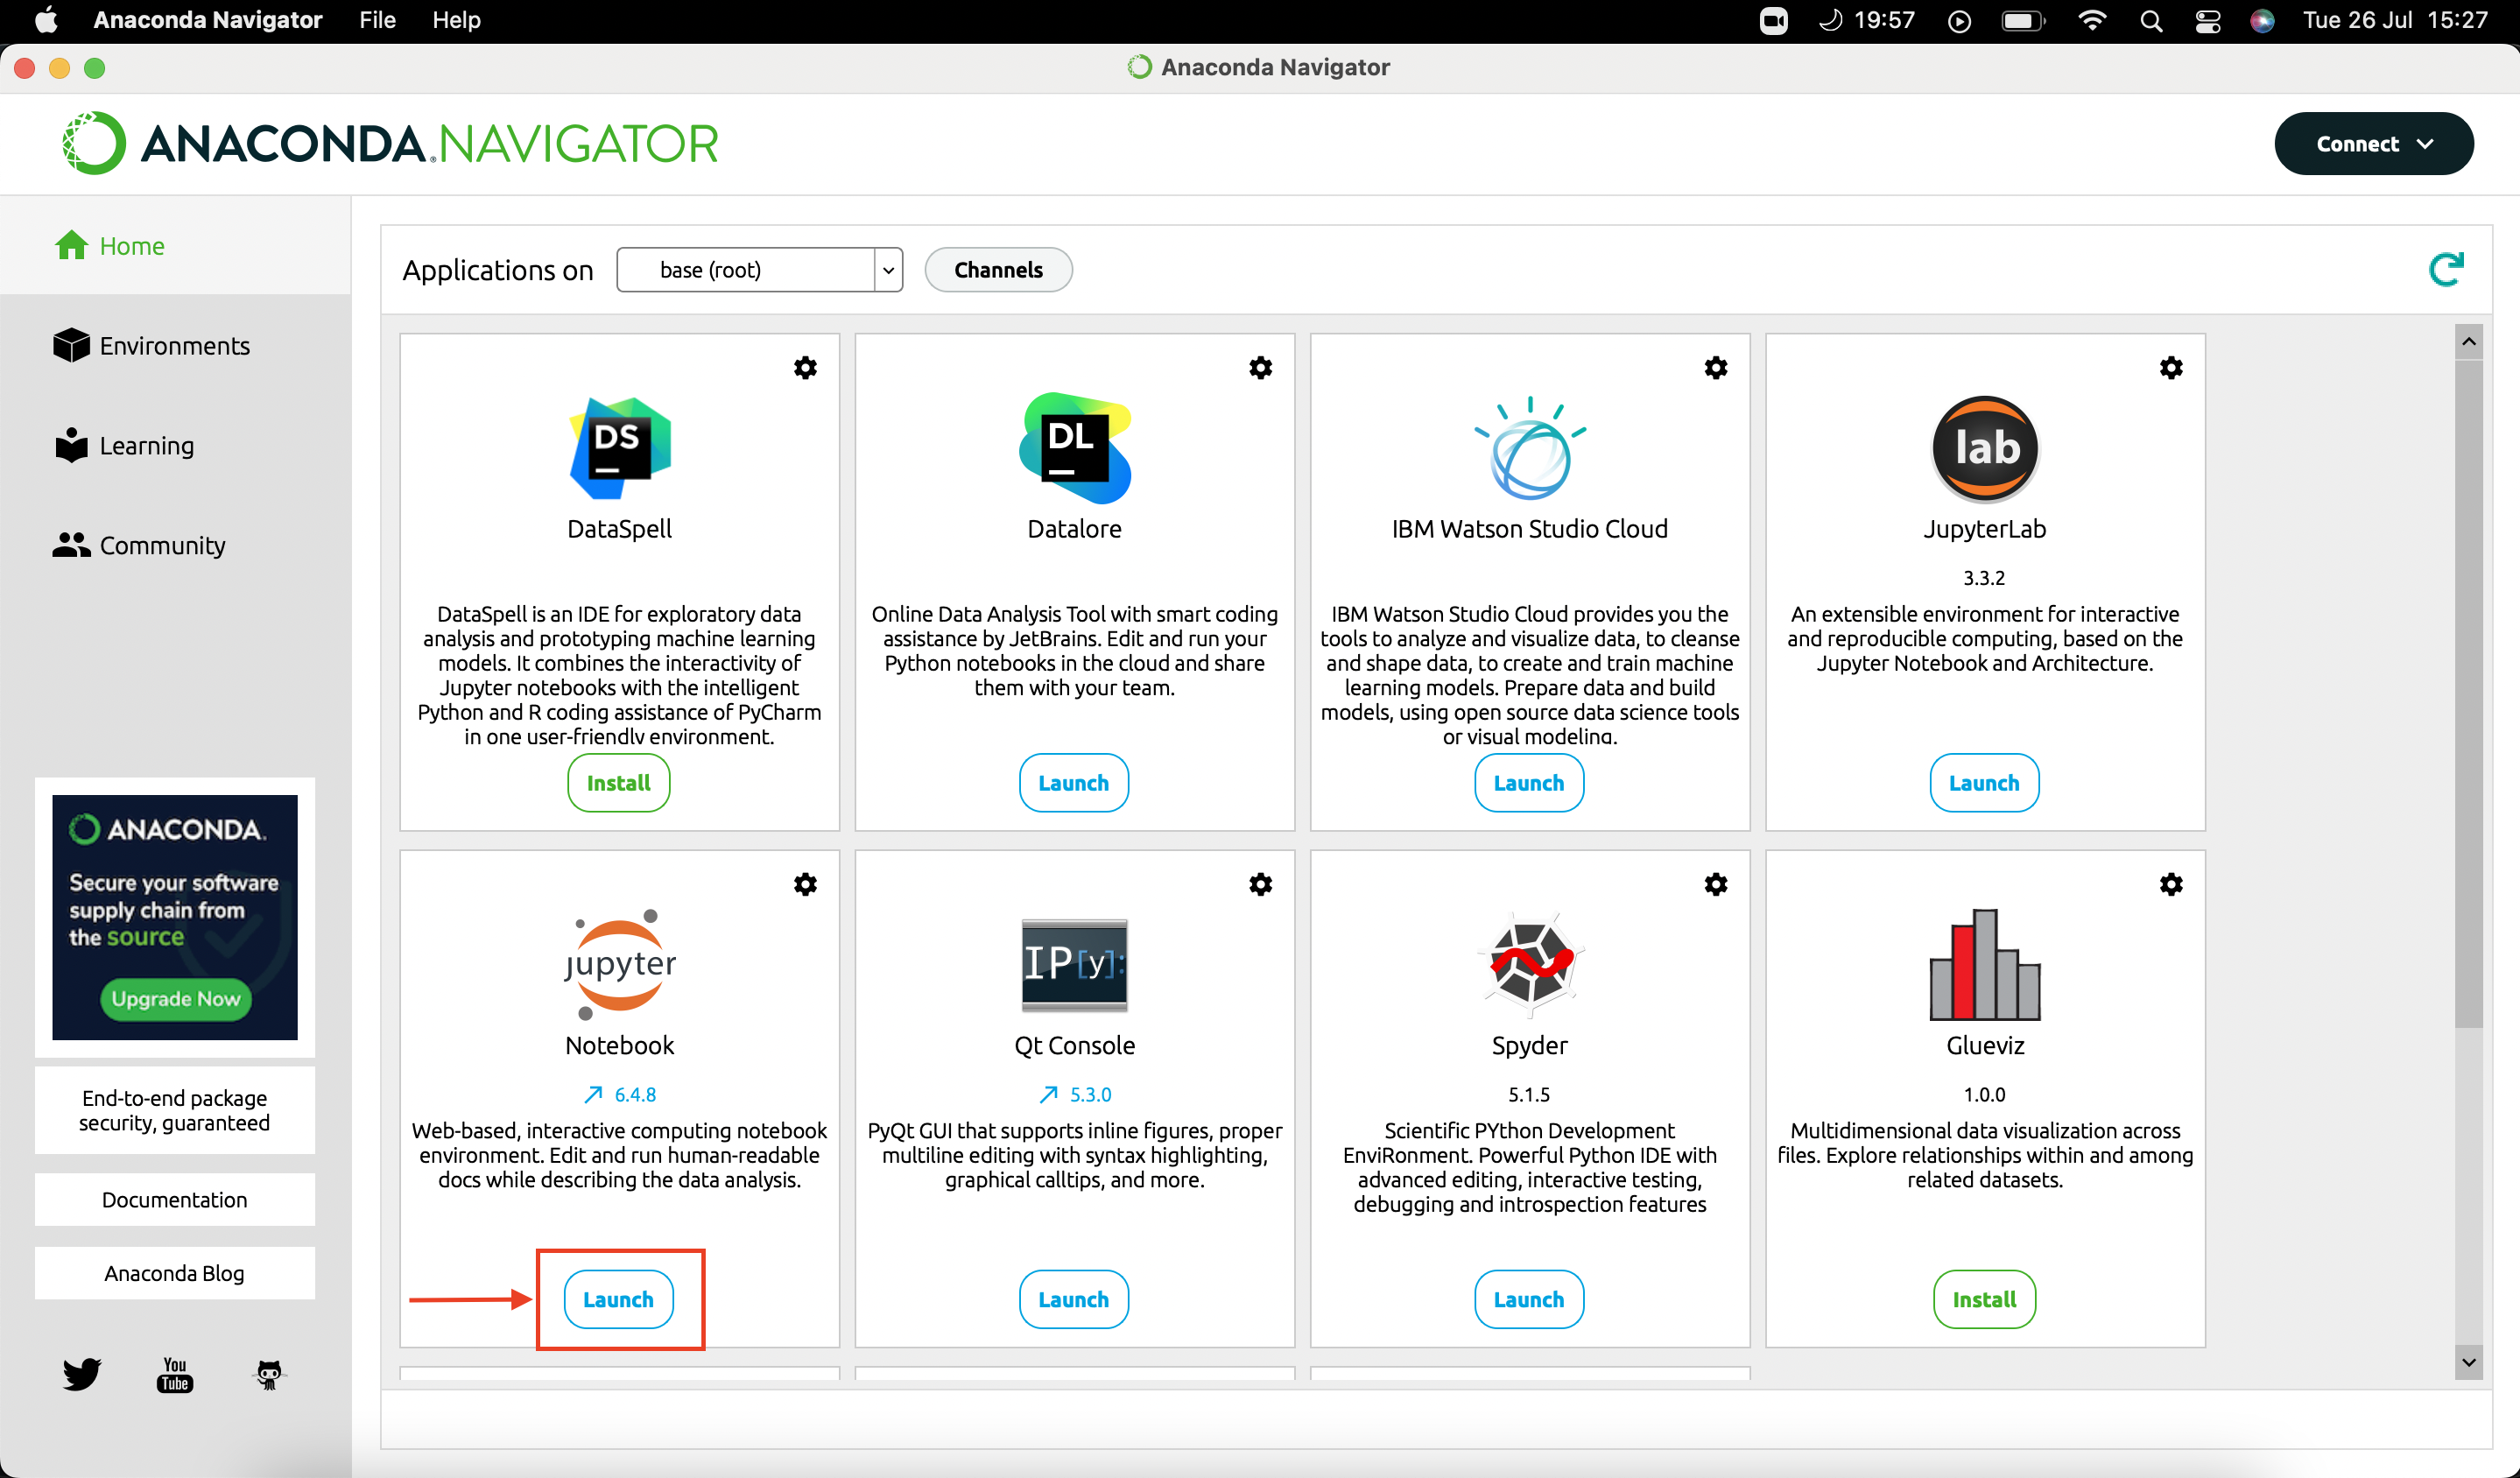Launch JupyterLab

tap(1984, 783)
